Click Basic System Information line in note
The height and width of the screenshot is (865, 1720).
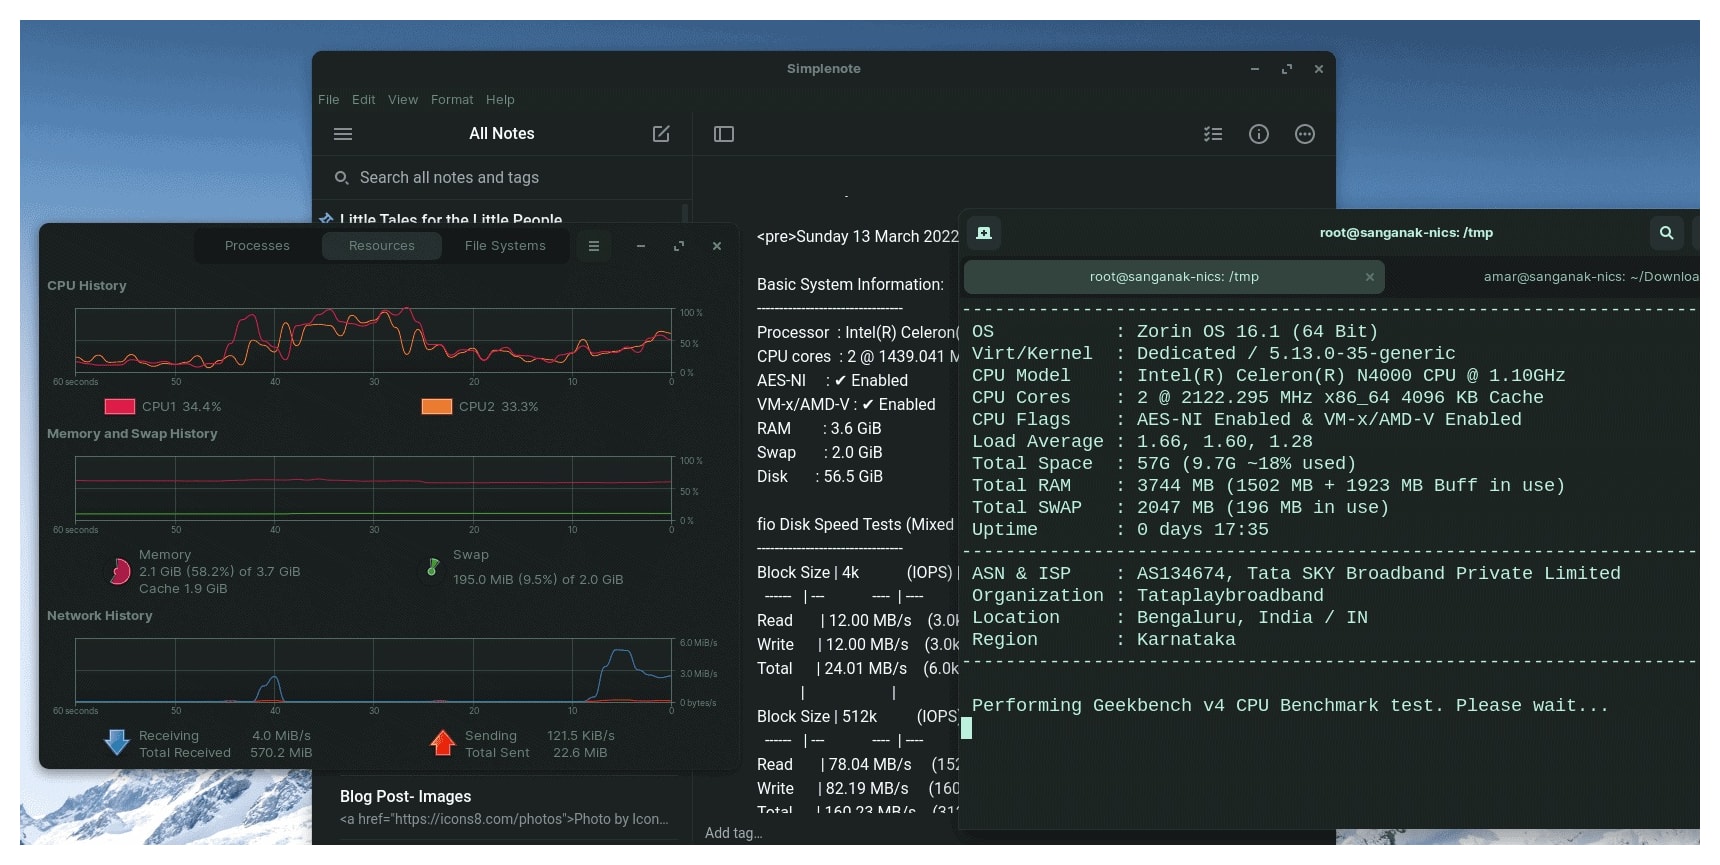[x=850, y=285]
